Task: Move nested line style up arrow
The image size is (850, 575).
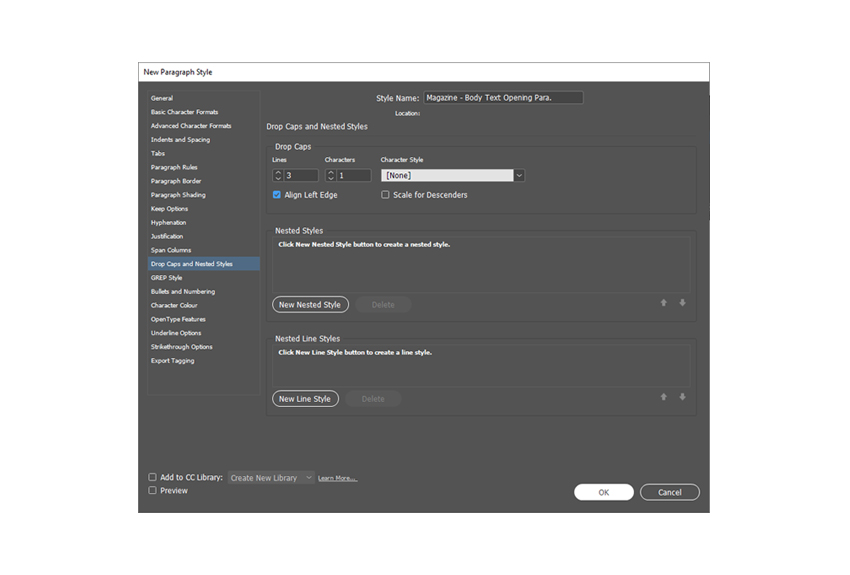Action: 664,397
